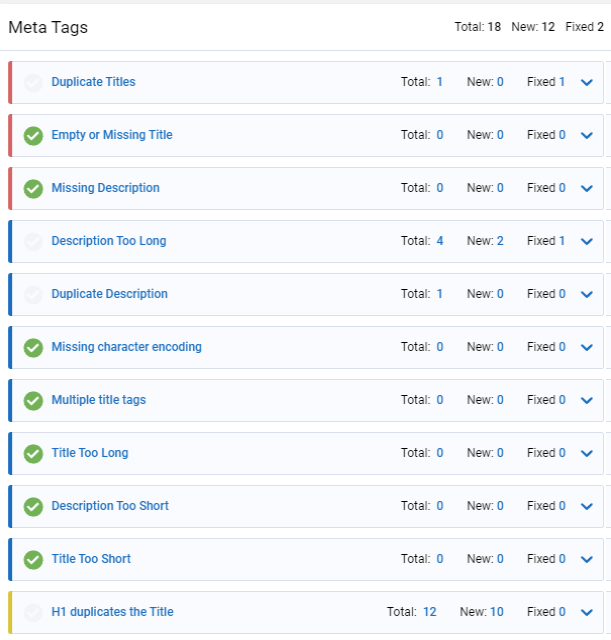Click green checkmark beside Empty or Missing Title

pos(33,136)
